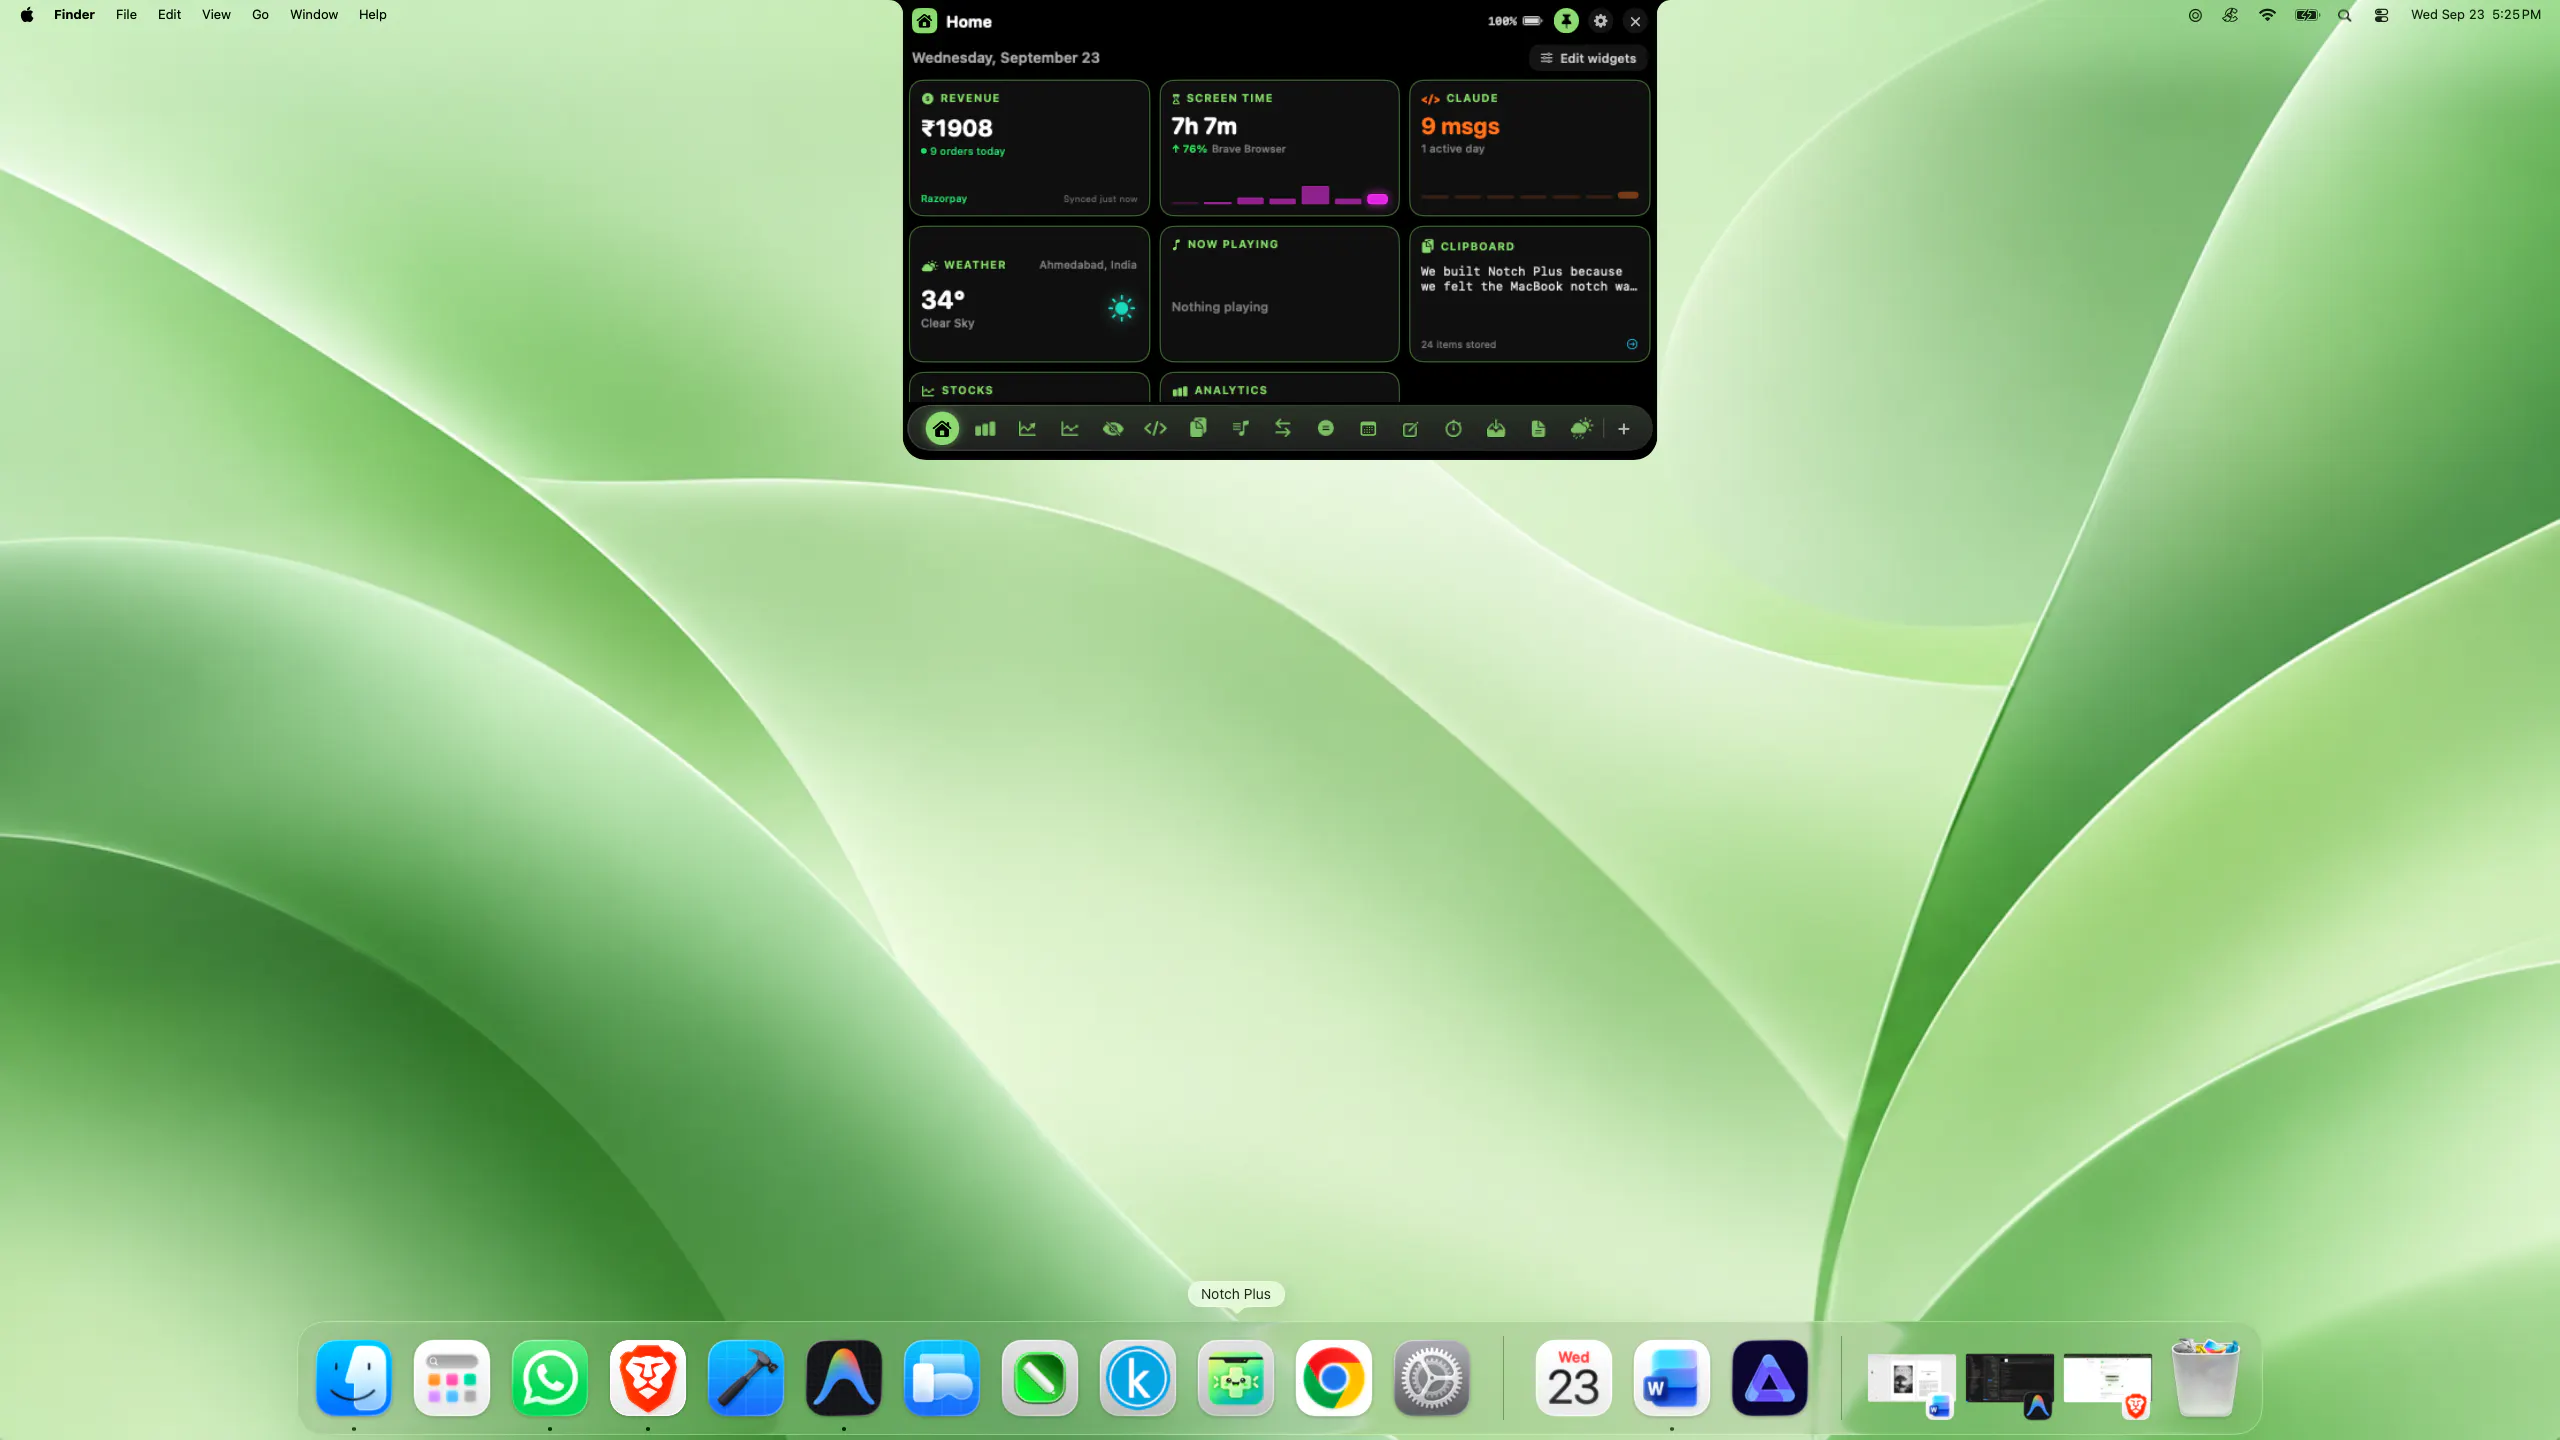The image size is (2560, 1440).
Task: Click the blue arrow in Clipboard widget
Action: pyautogui.click(x=1632, y=344)
